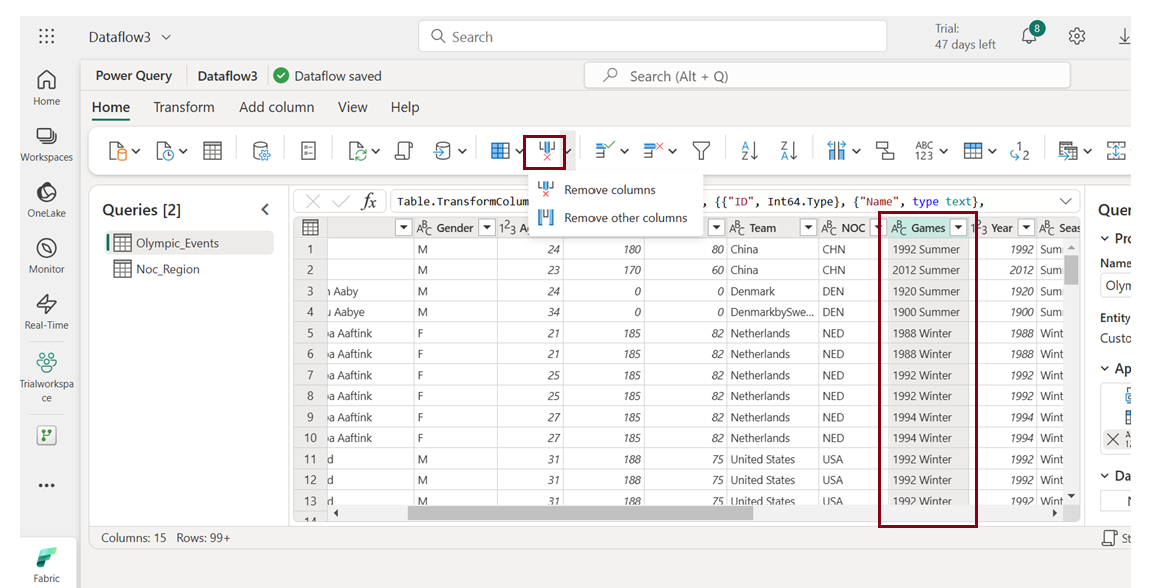
Task: Open the settings gear icon
Action: [1077, 36]
